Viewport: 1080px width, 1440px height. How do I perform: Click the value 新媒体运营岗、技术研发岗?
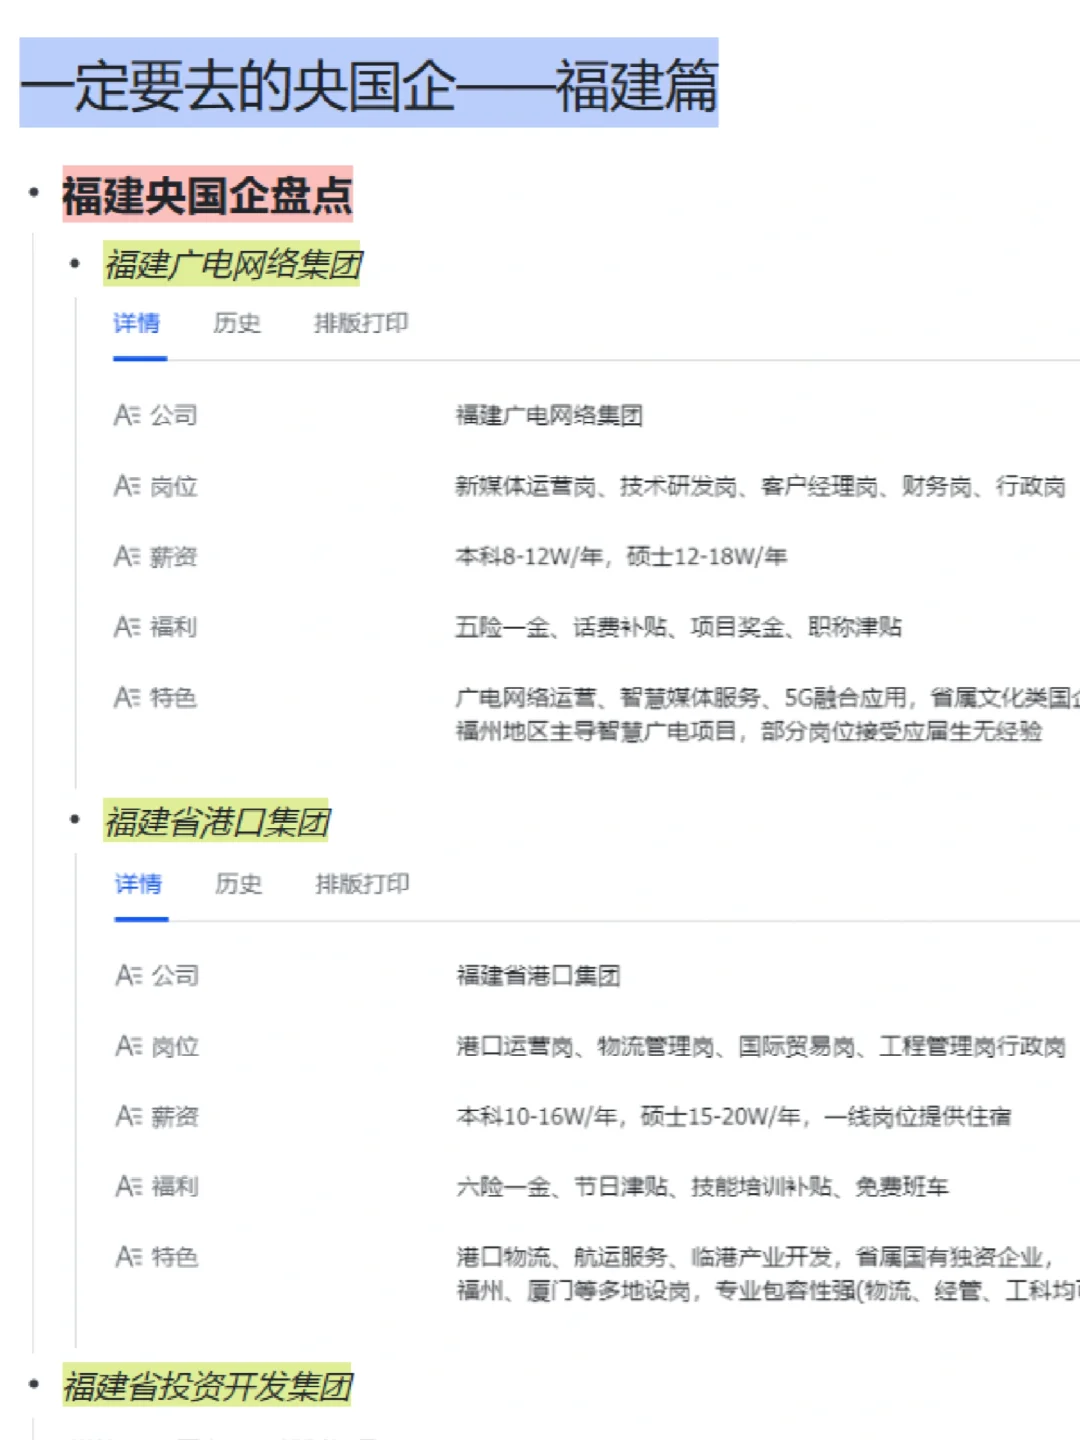(x=596, y=486)
